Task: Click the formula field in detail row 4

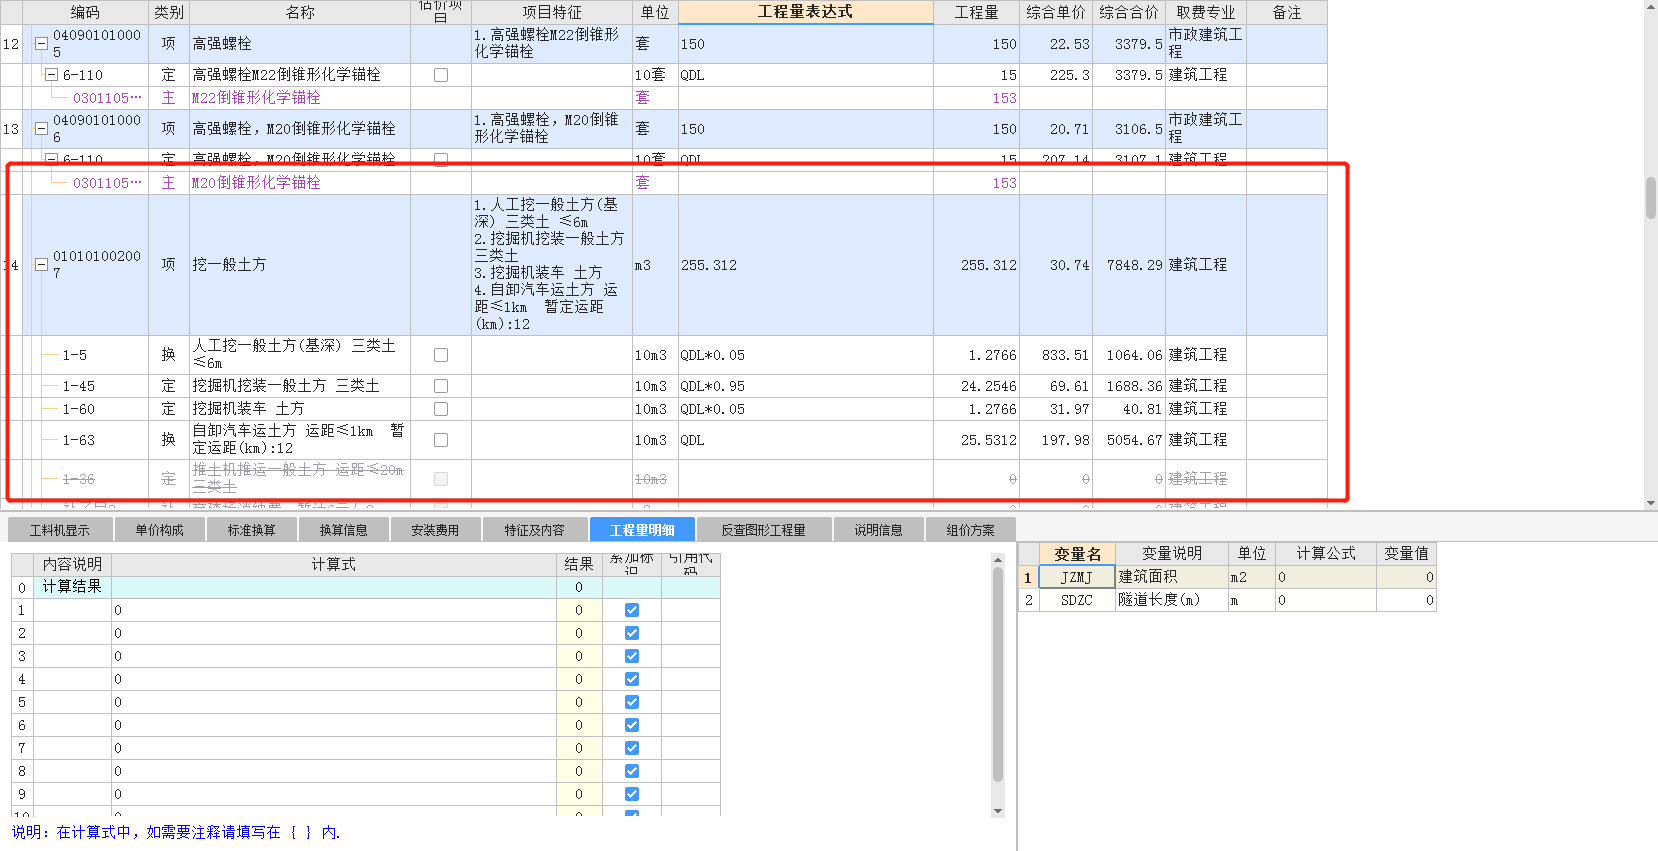Action: pyautogui.click(x=334, y=679)
